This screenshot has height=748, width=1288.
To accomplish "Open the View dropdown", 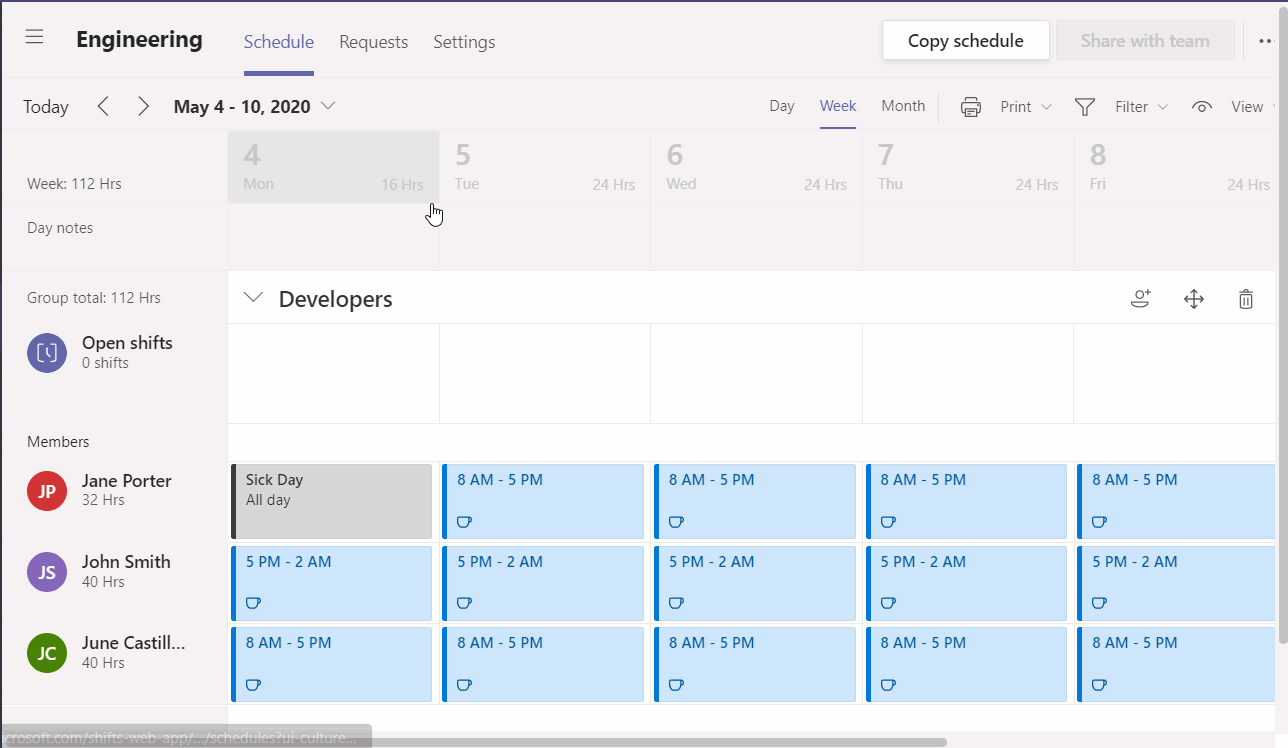I will point(1254,107).
